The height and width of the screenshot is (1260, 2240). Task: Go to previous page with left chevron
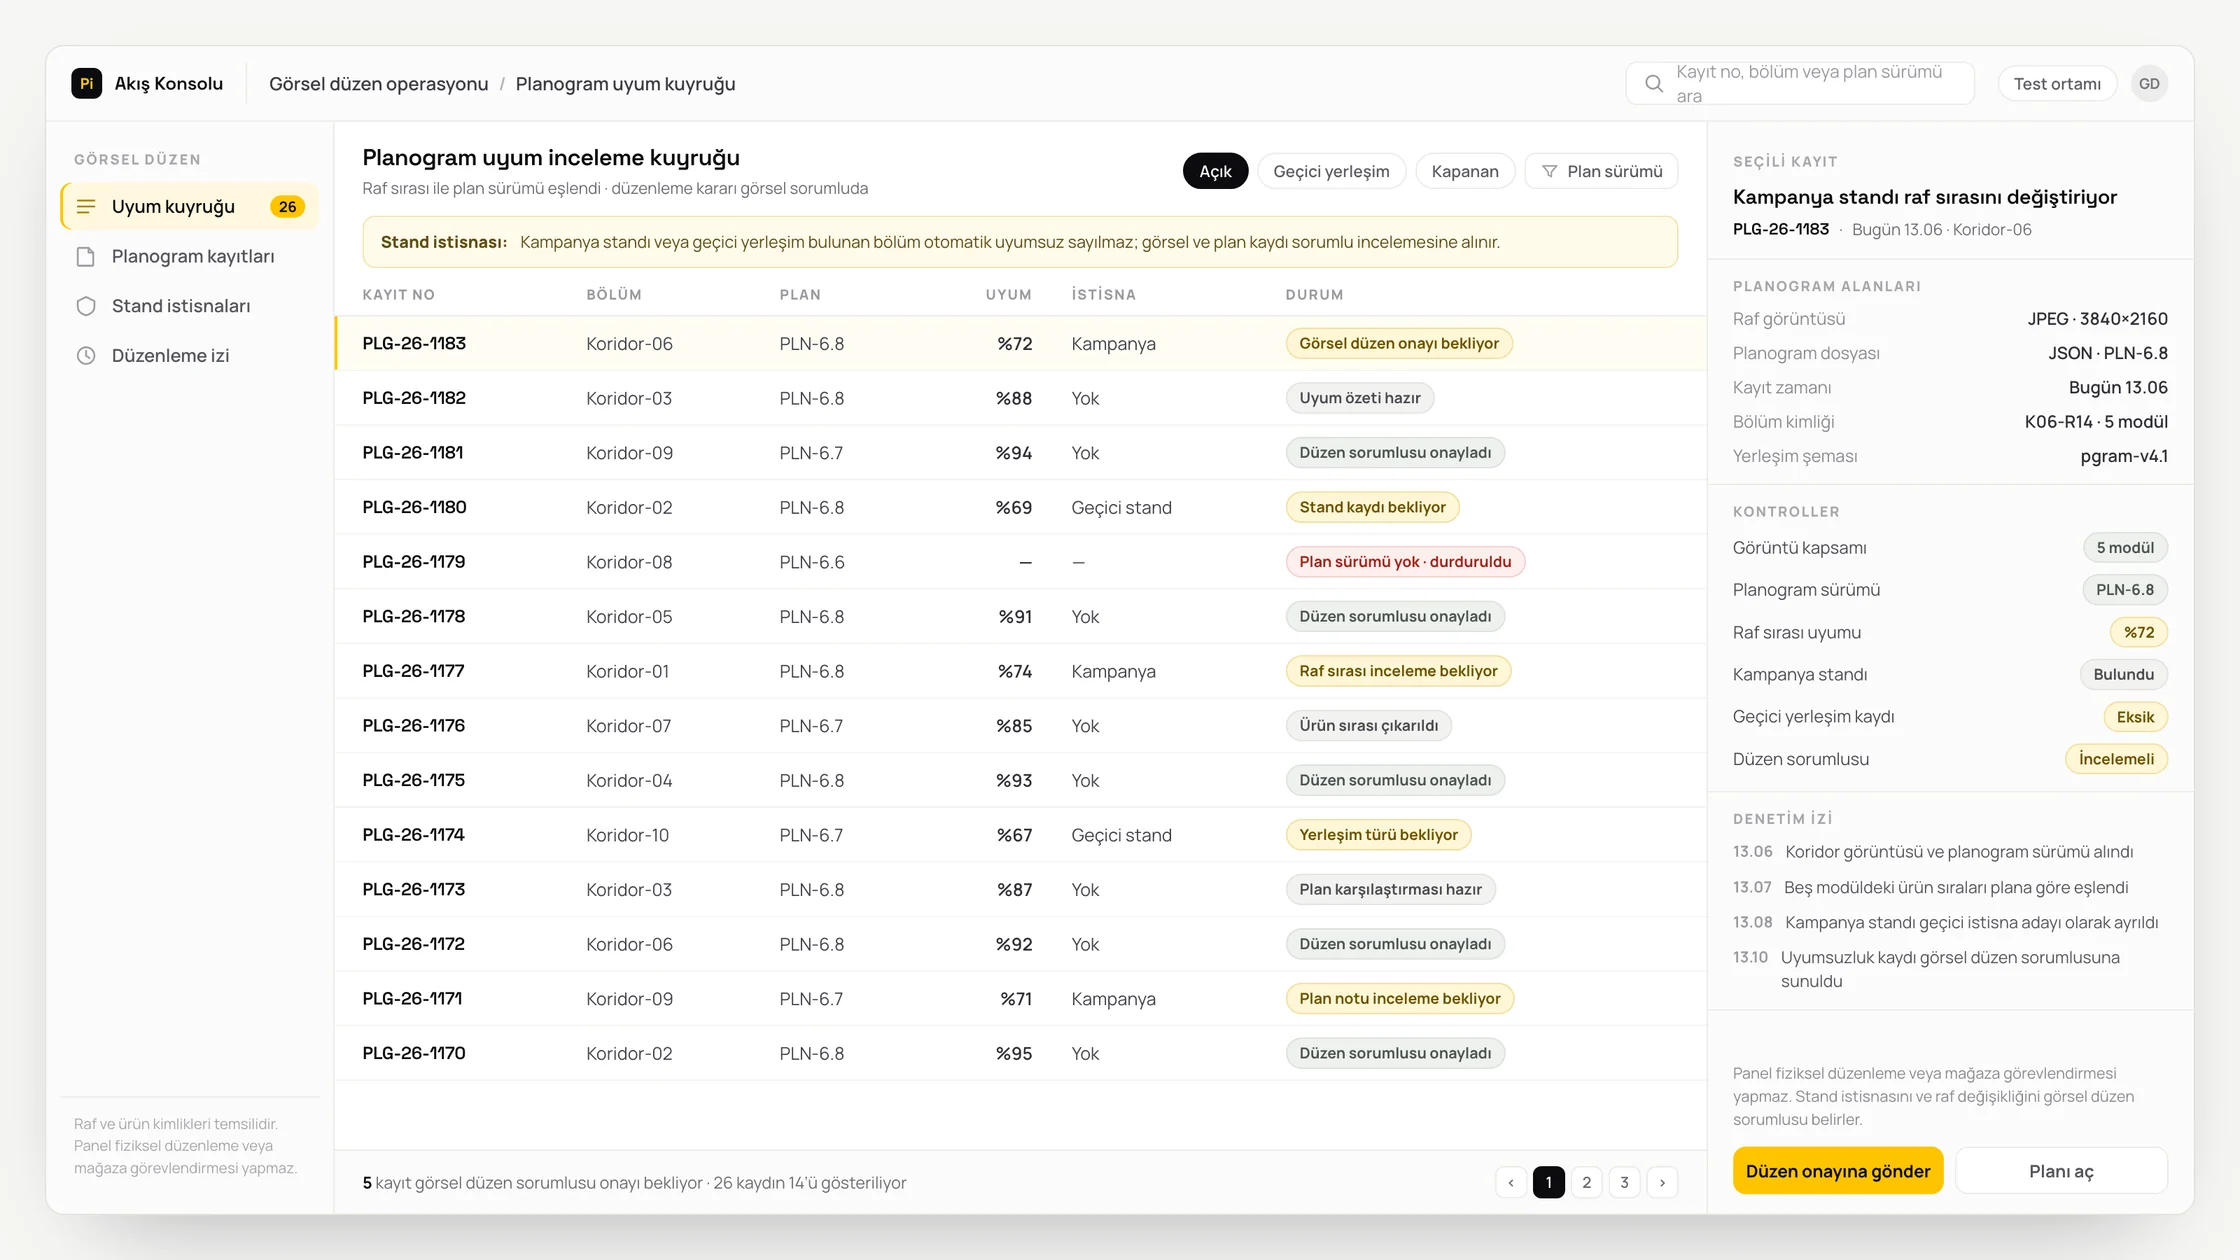tap(1511, 1183)
